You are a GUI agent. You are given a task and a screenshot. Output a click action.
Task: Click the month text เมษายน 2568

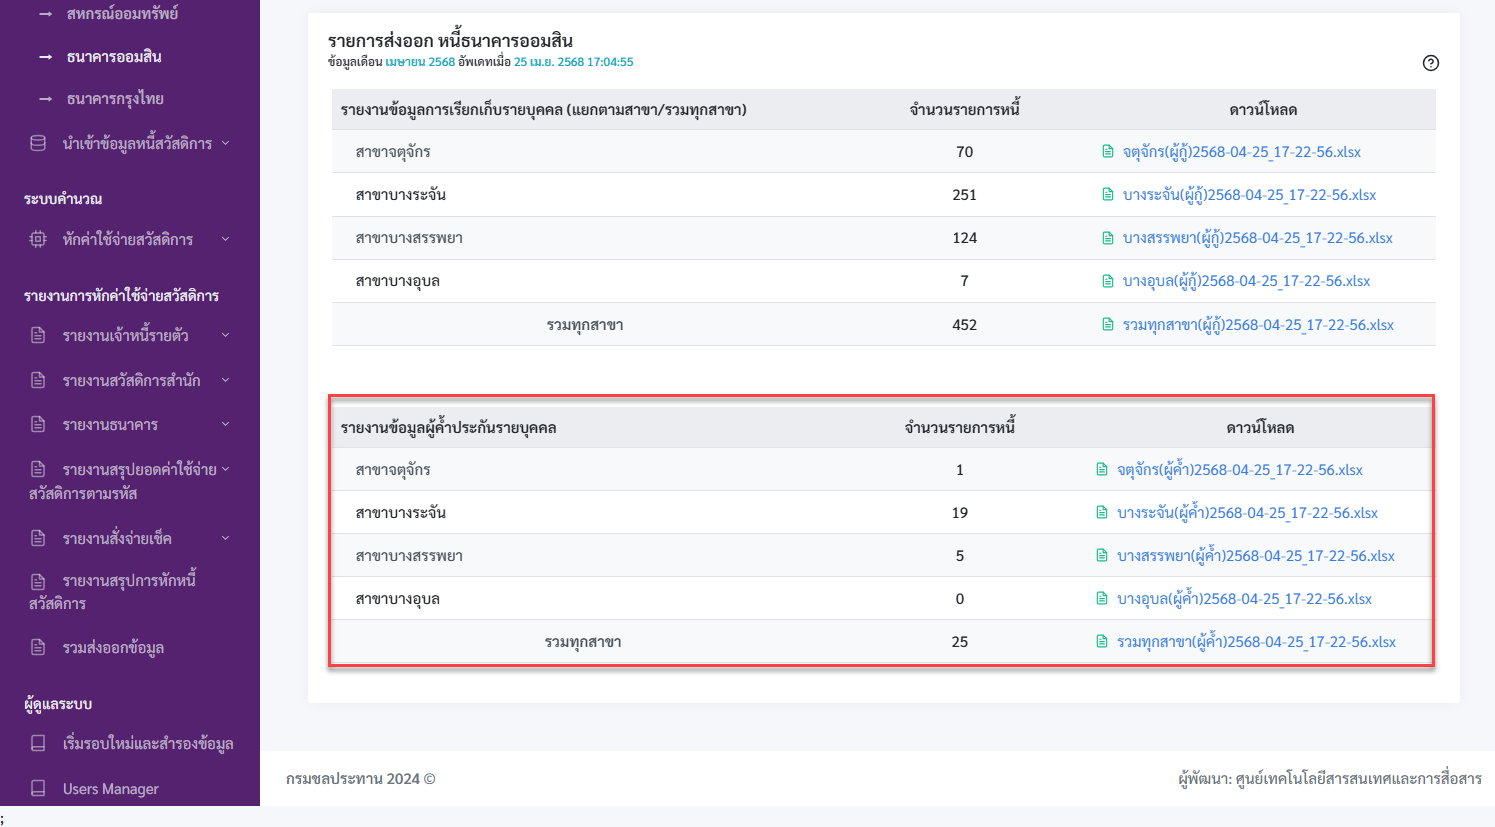coord(420,62)
